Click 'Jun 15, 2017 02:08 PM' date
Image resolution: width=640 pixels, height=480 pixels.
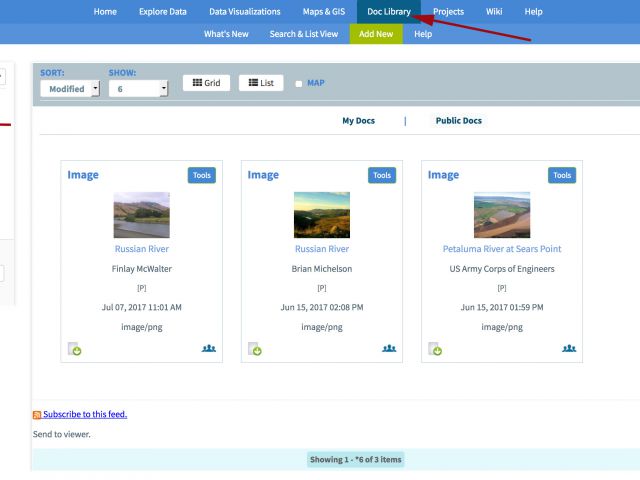click(322, 307)
